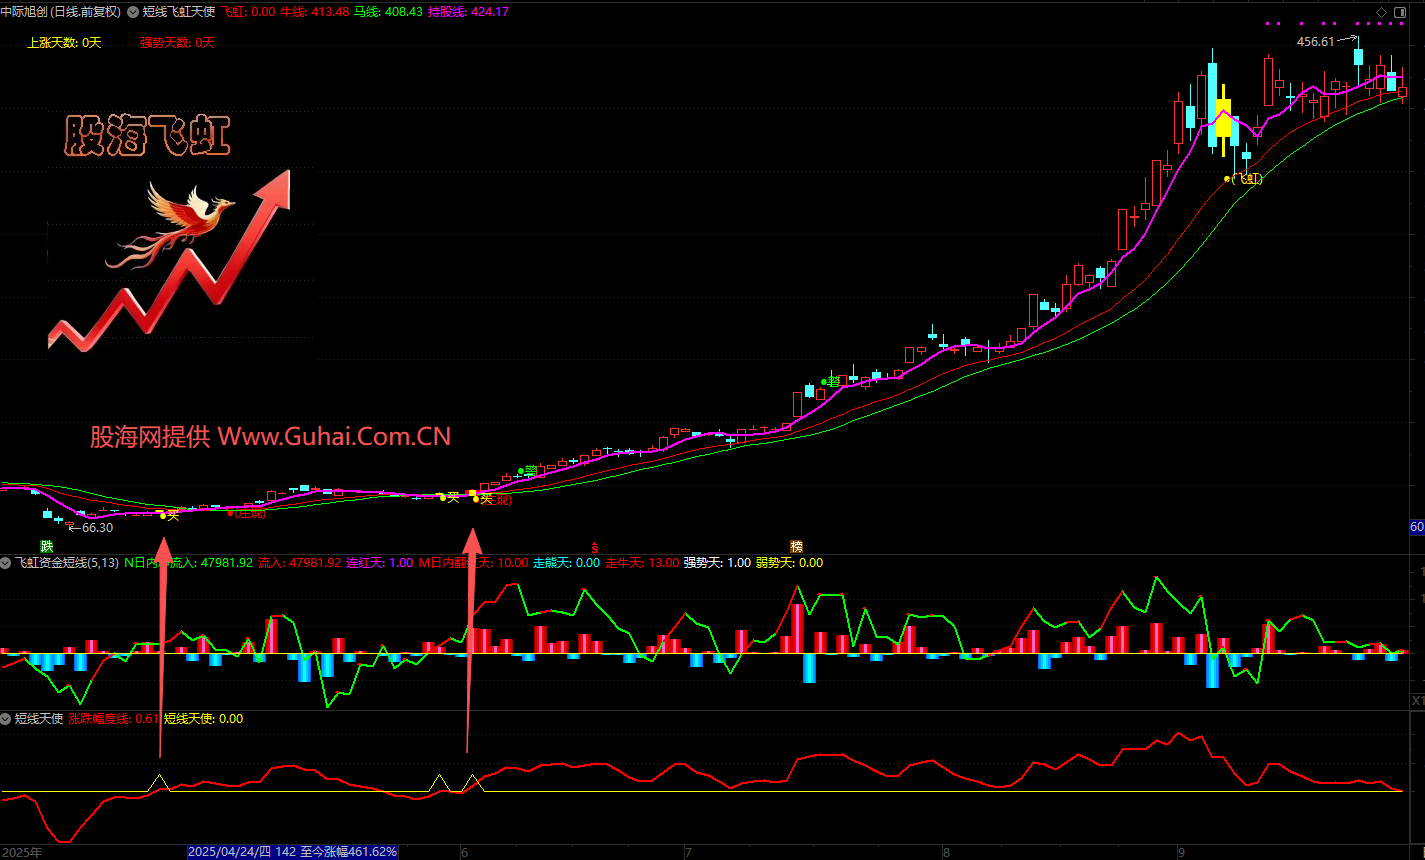Click the green 跌 marker icon

(x=45, y=546)
